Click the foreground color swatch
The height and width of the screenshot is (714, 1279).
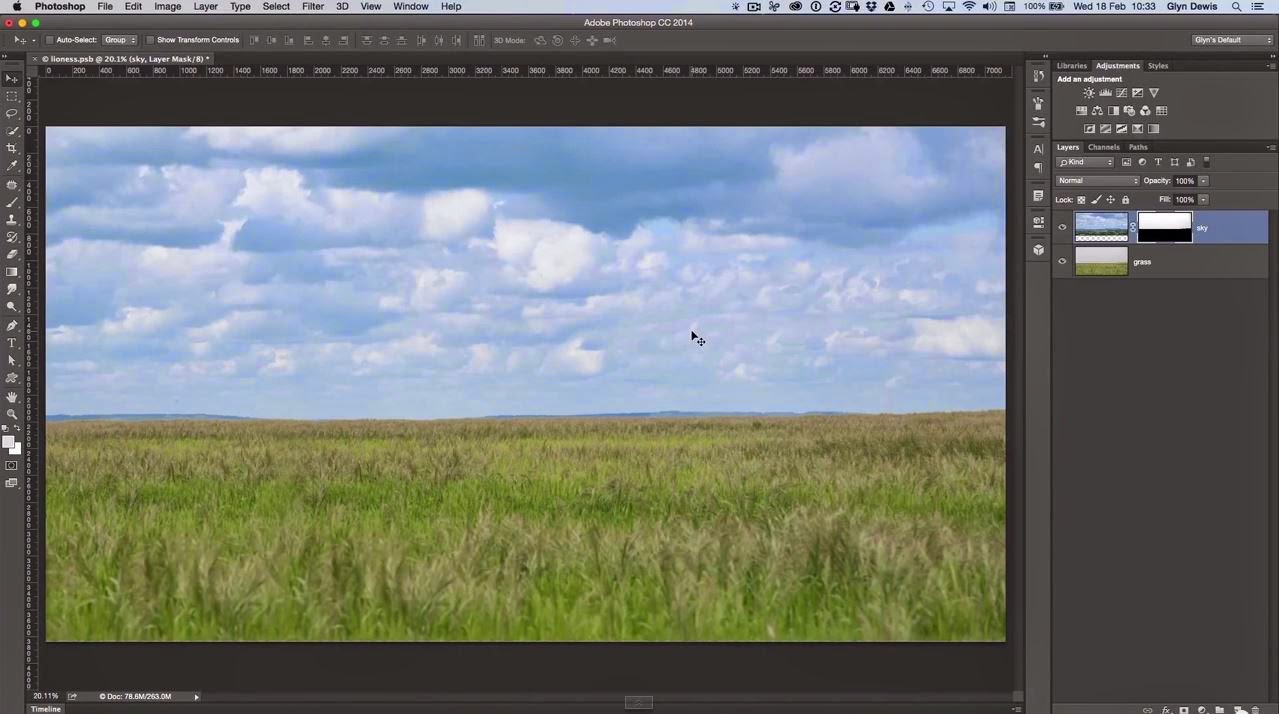10,440
